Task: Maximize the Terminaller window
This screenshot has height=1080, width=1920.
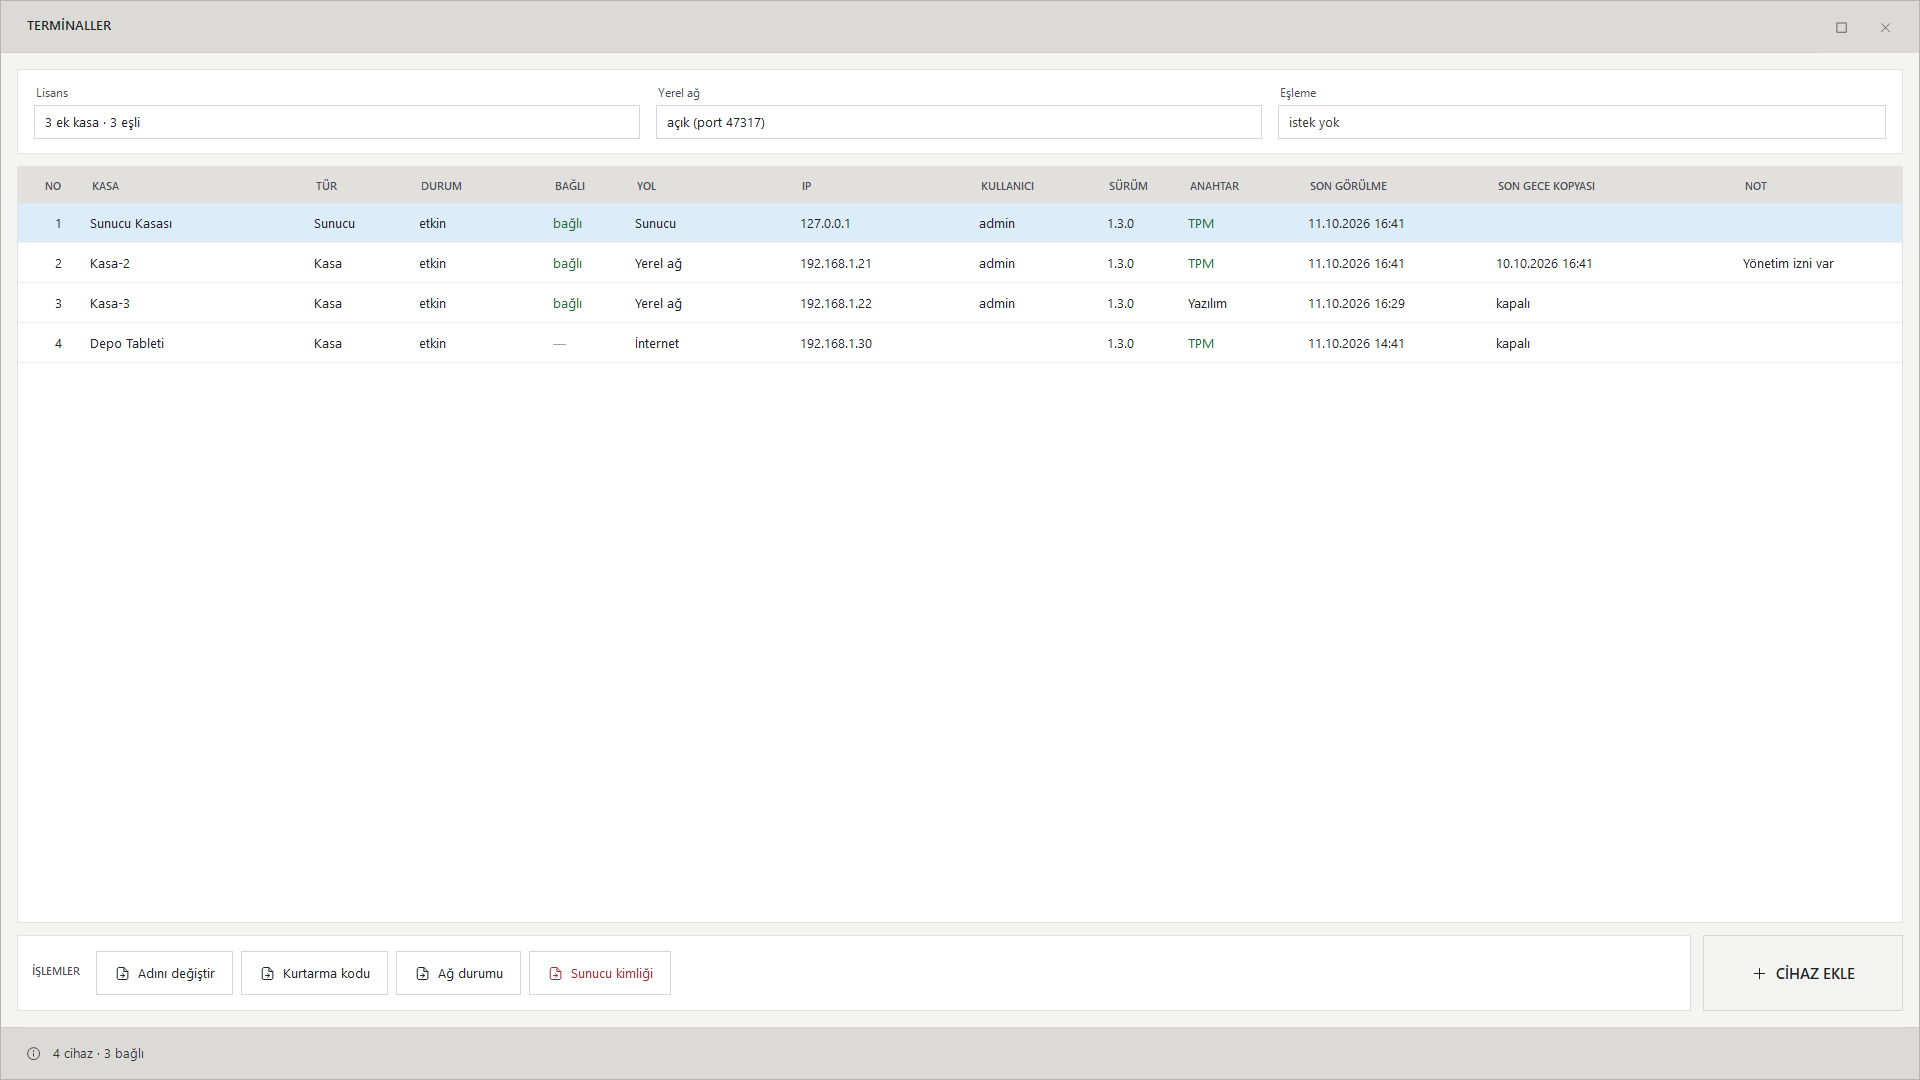Action: click(x=1841, y=27)
